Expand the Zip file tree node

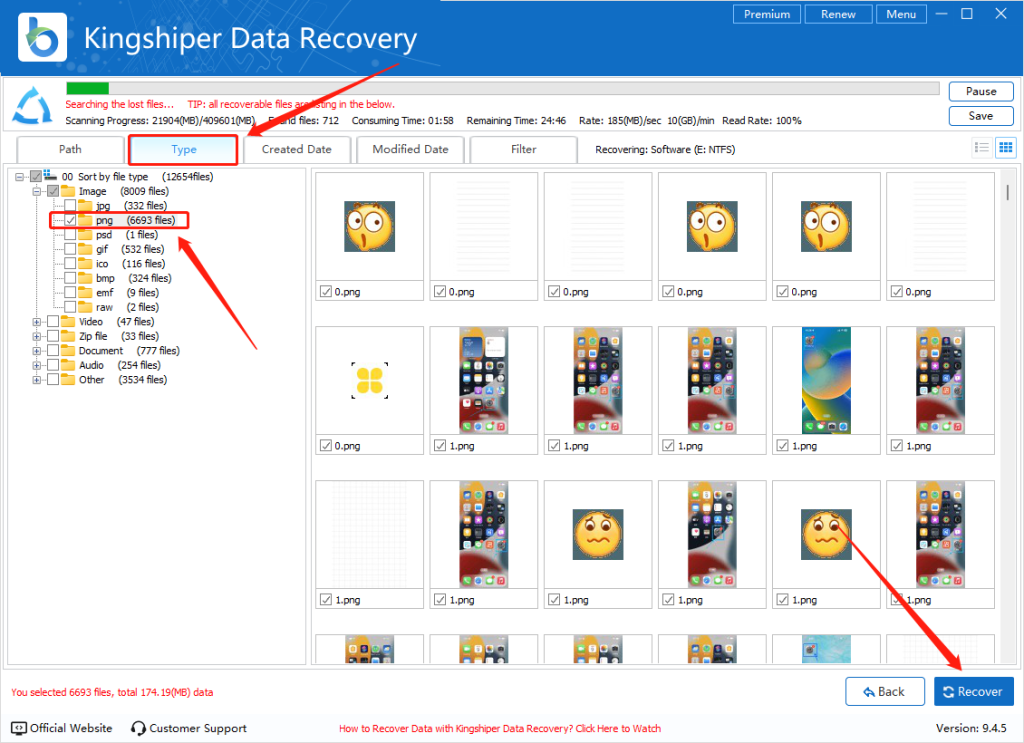coord(37,336)
